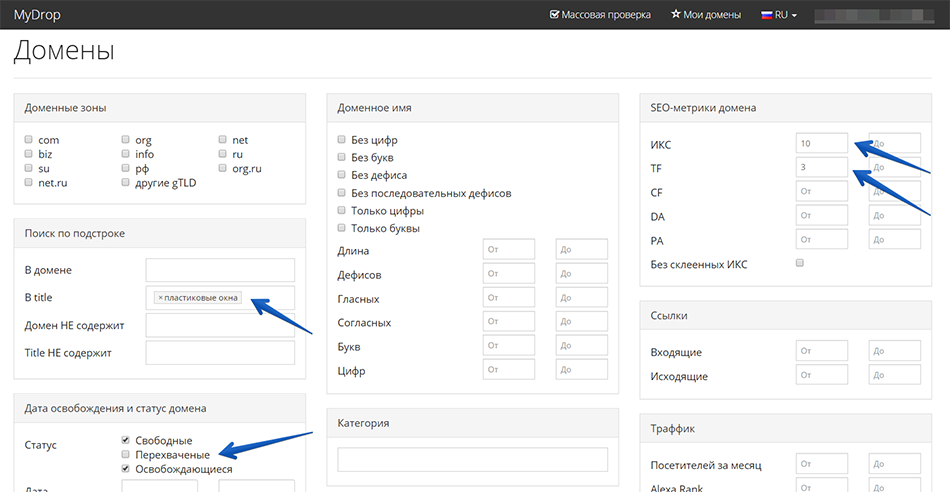The height and width of the screenshot is (492, 950).
Task: Remove the пластиковые окна tag
Action: 161,298
